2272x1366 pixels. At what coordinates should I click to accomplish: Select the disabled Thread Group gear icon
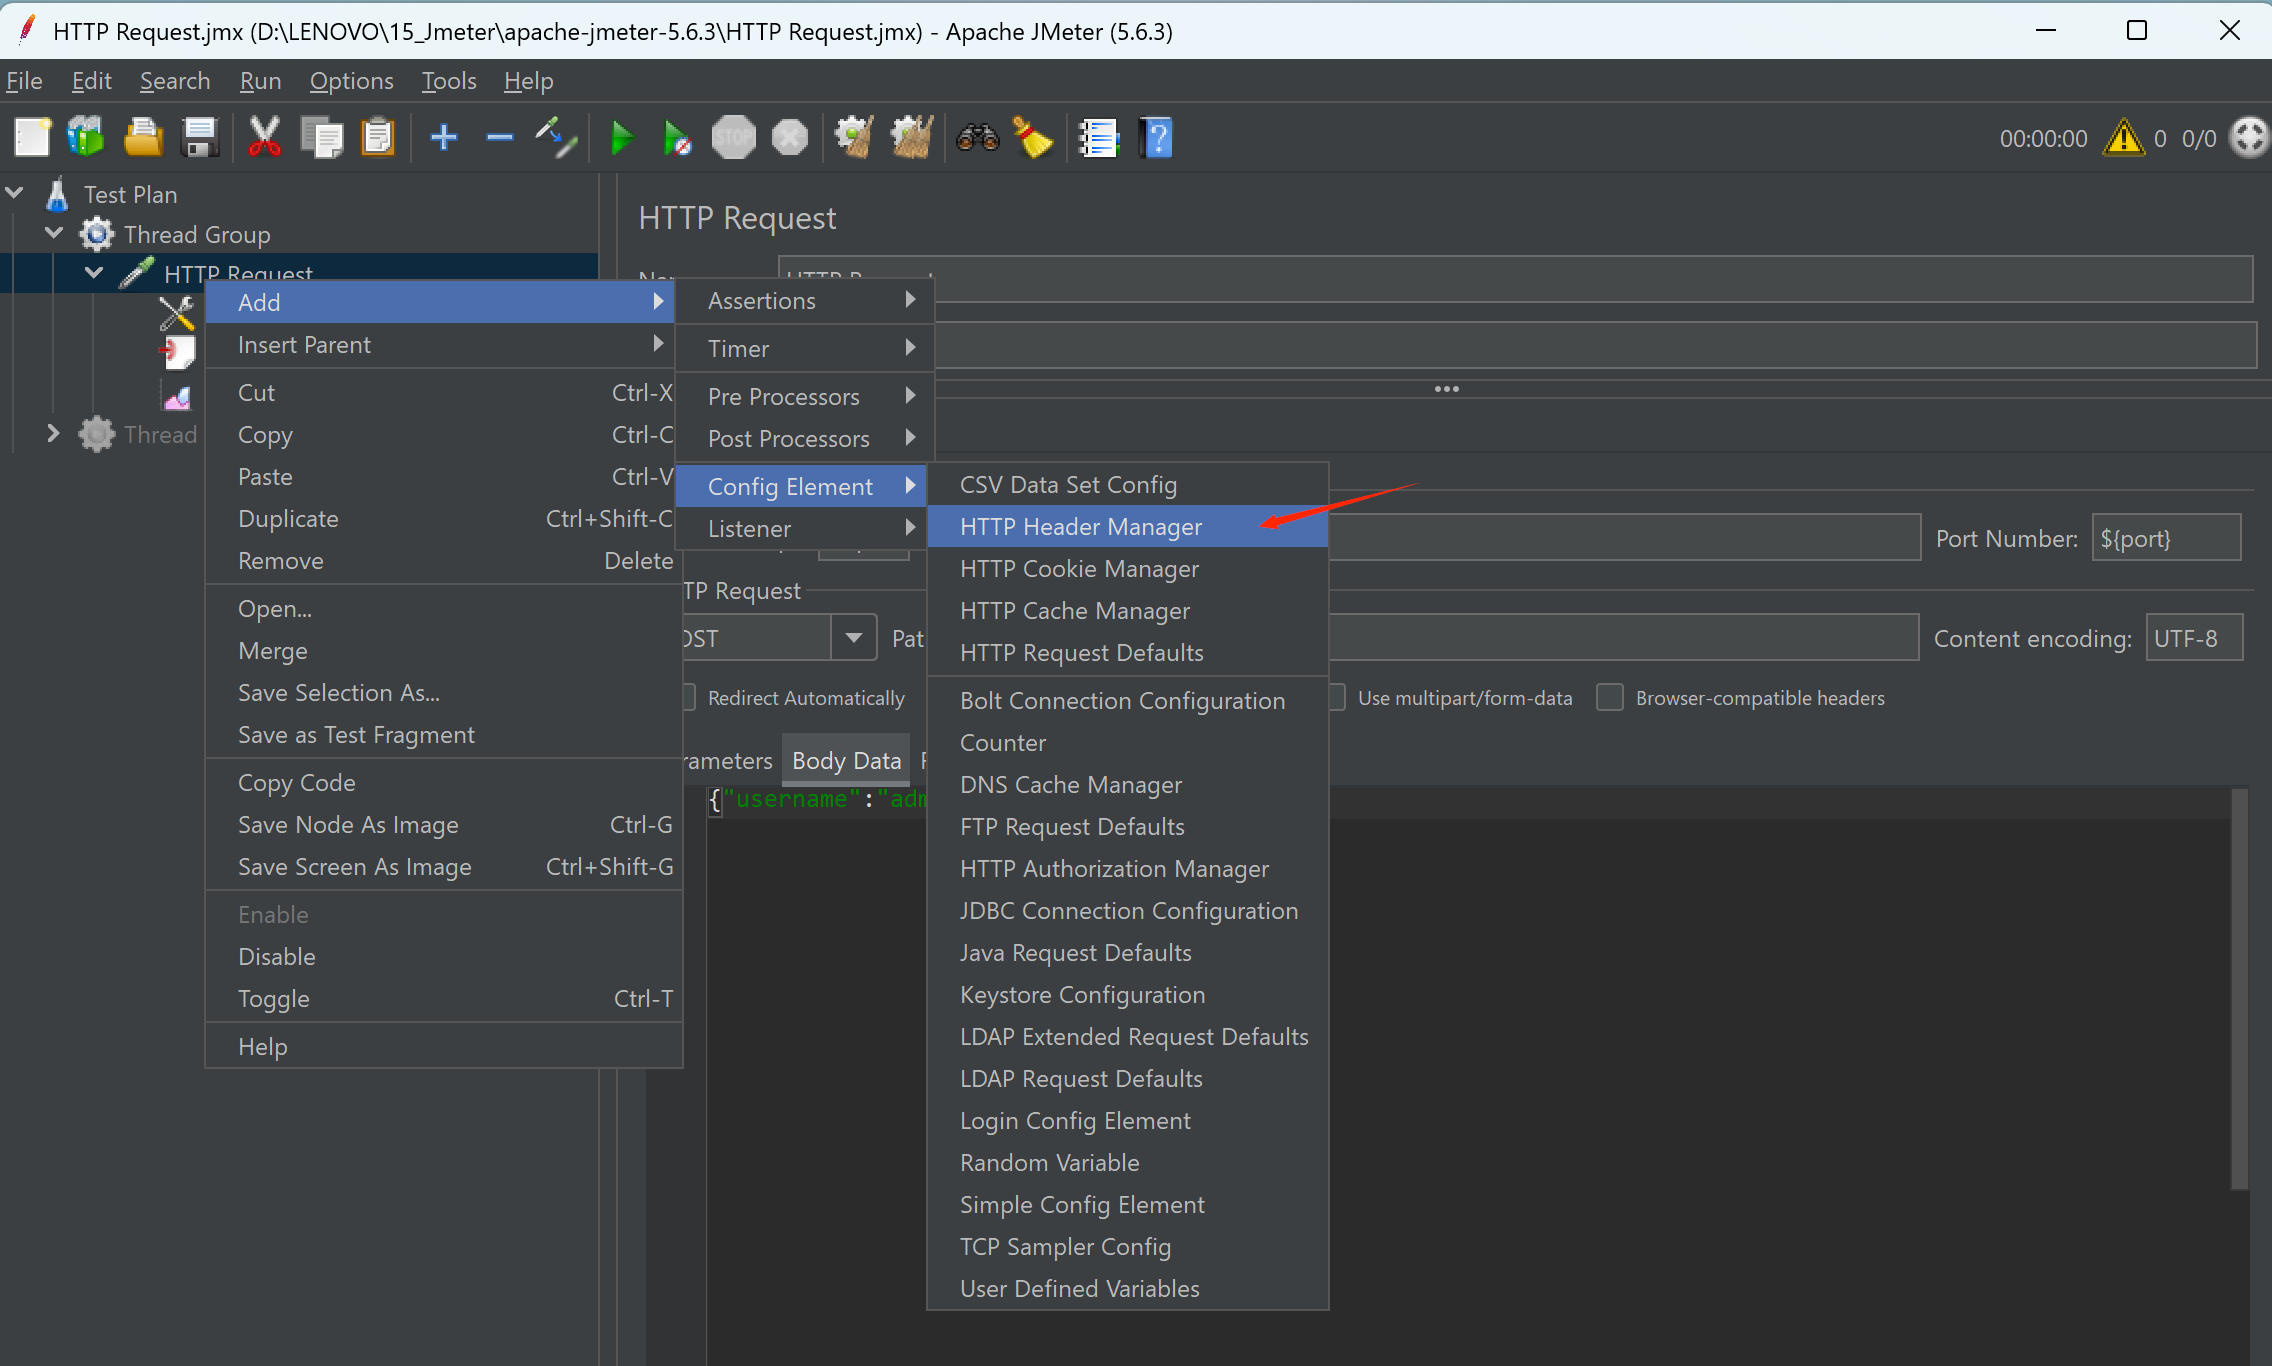97,434
